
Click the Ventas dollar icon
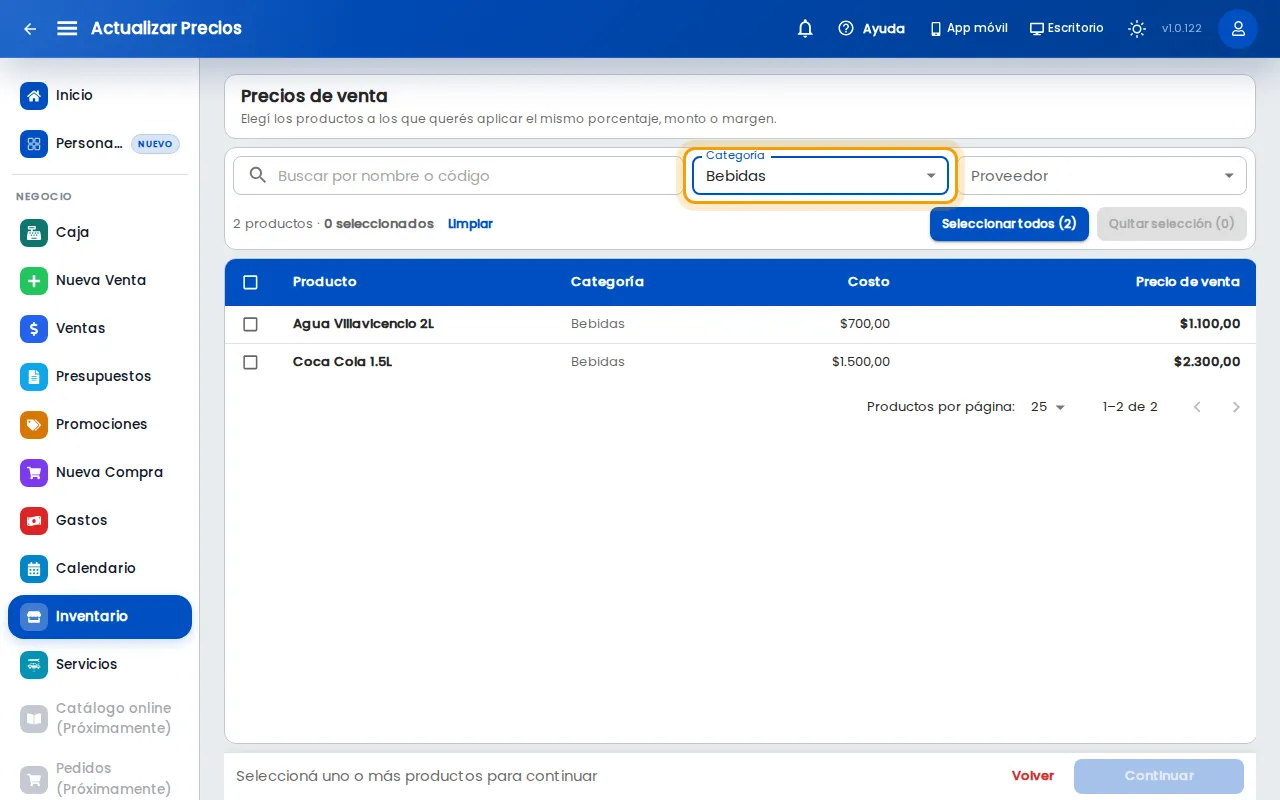tap(34, 328)
